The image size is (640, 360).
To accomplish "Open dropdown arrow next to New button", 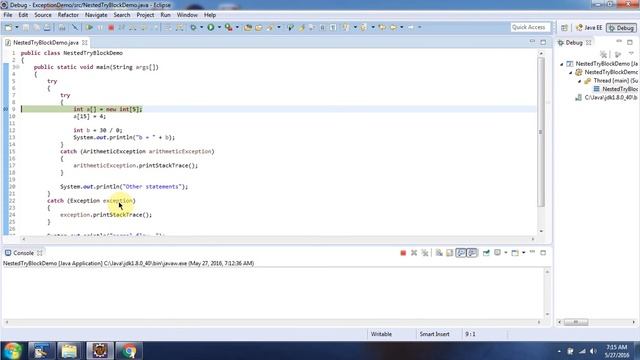I will pos(17,27).
